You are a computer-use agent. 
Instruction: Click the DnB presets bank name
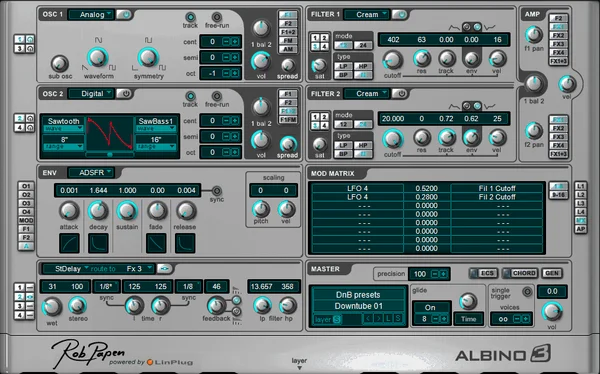pyautogui.click(x=358, y=295)
